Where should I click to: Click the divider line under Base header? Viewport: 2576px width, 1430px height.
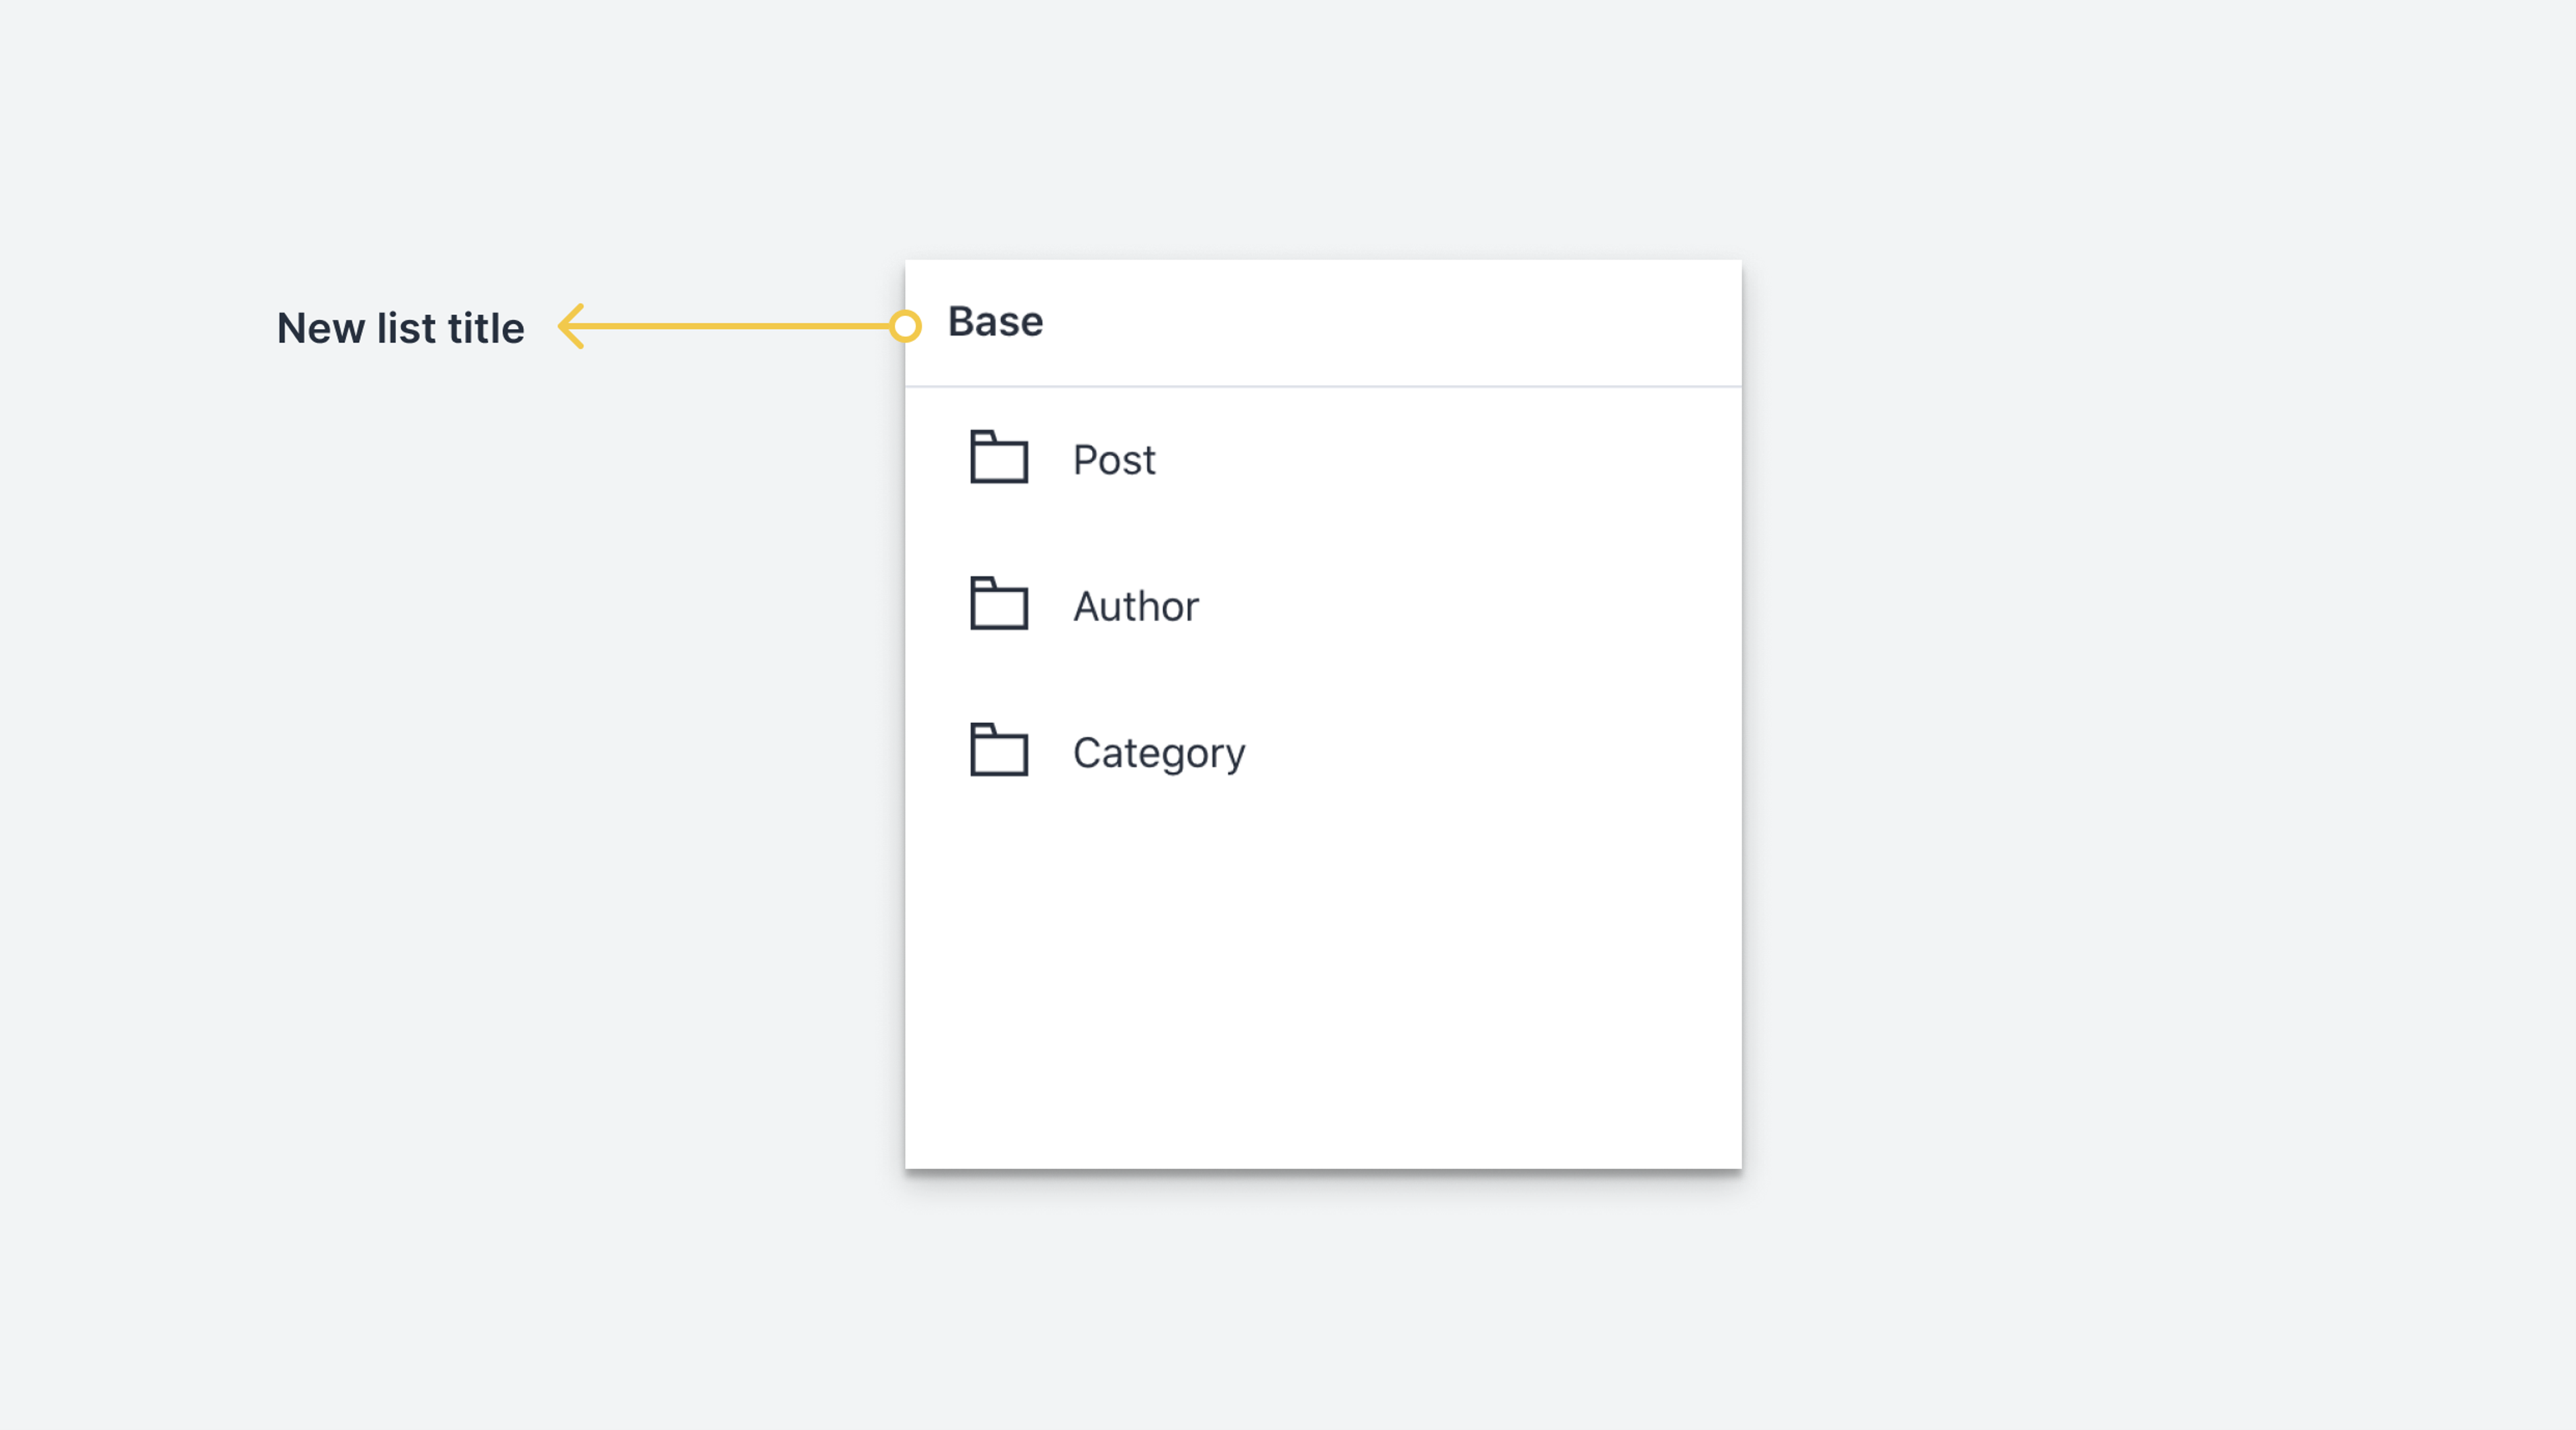(x=1322, y=386)
